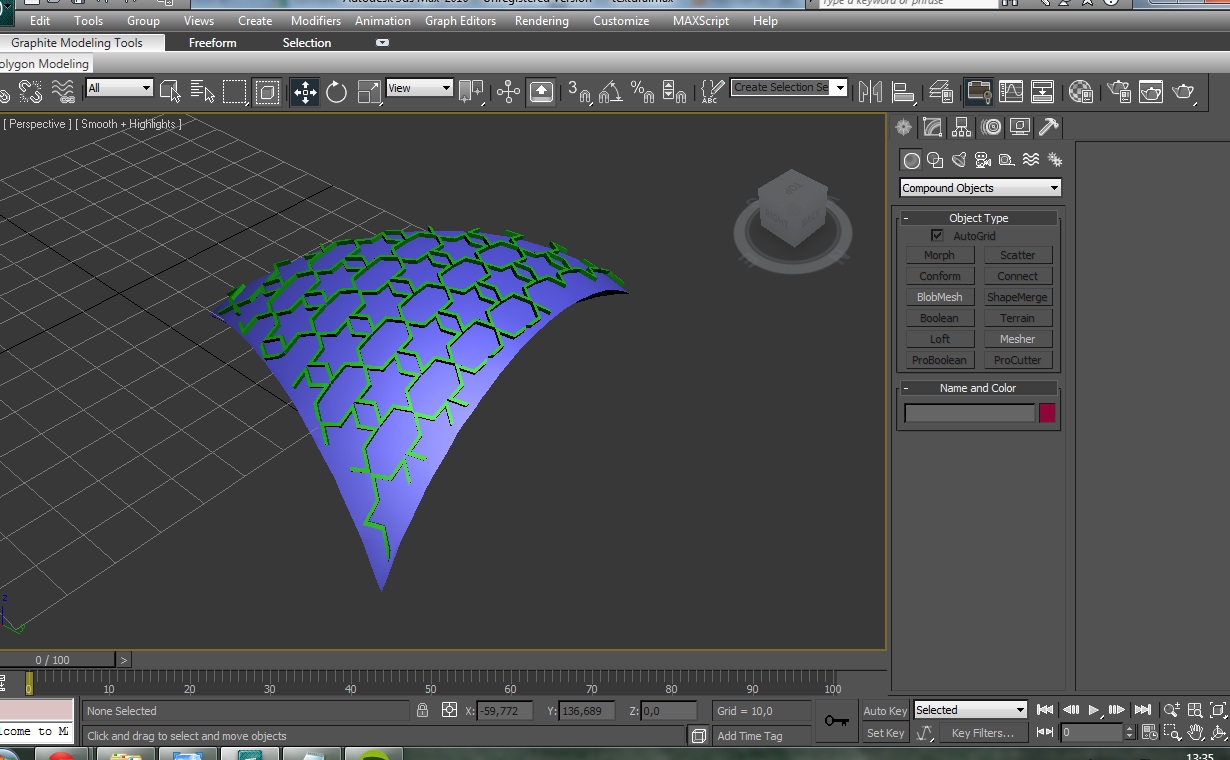Open the Compound Objects dropdown
This screenshot has width=1230, height=760.
point(980,188)
